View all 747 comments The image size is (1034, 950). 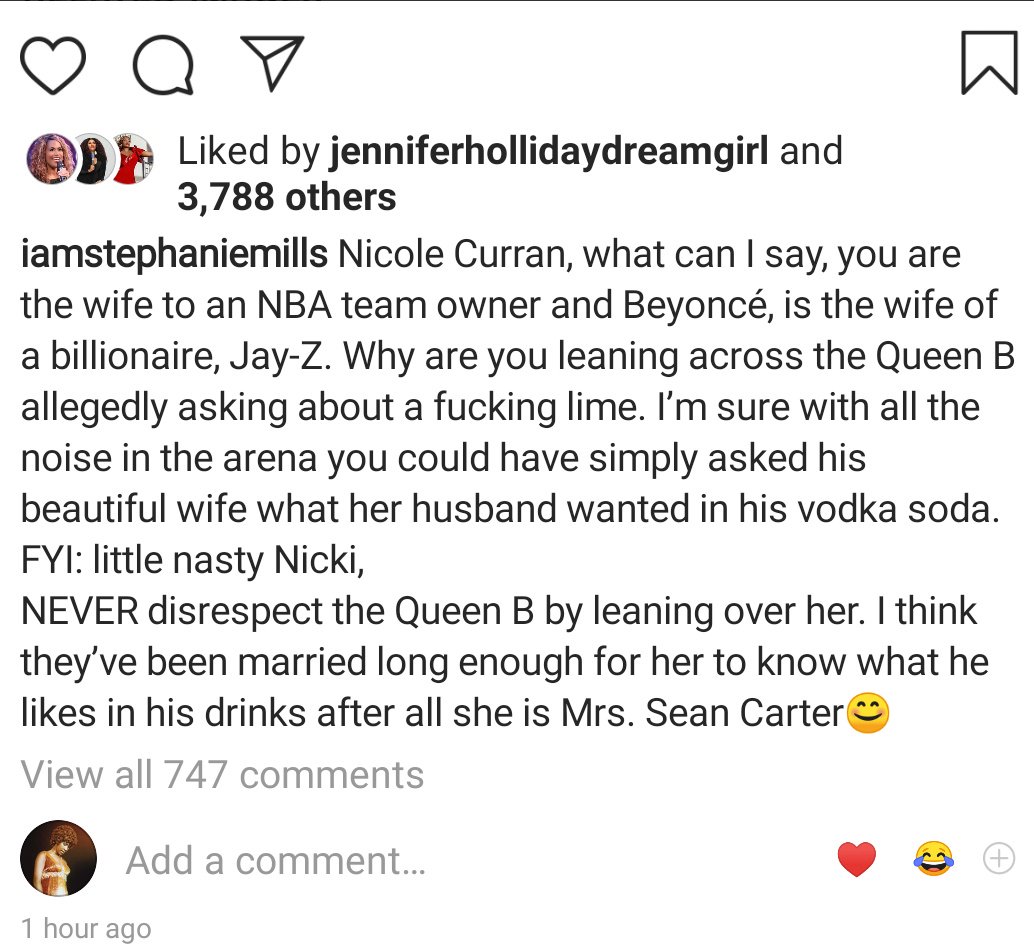pos(222,774)
